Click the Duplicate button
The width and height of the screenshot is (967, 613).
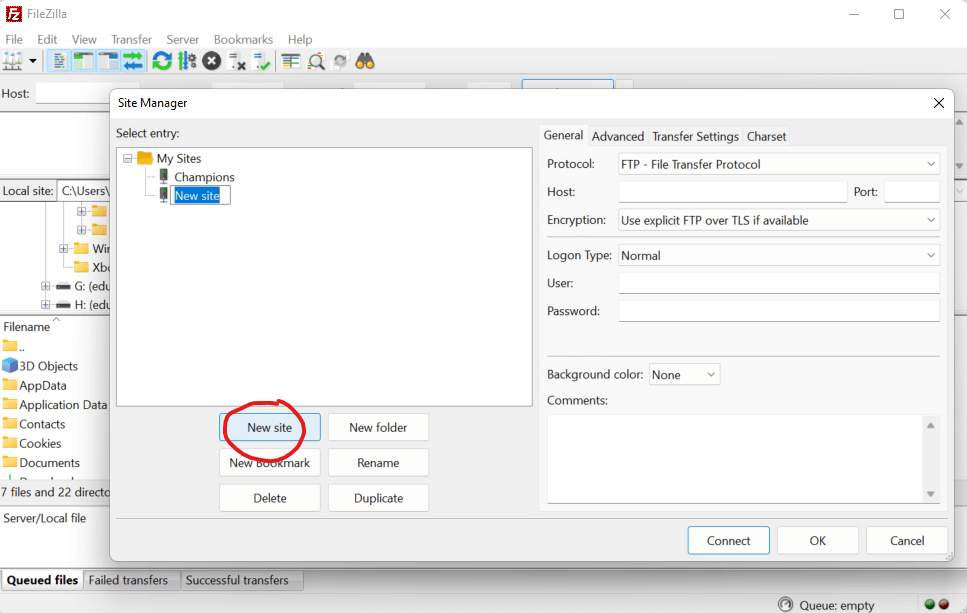[378, 498]
